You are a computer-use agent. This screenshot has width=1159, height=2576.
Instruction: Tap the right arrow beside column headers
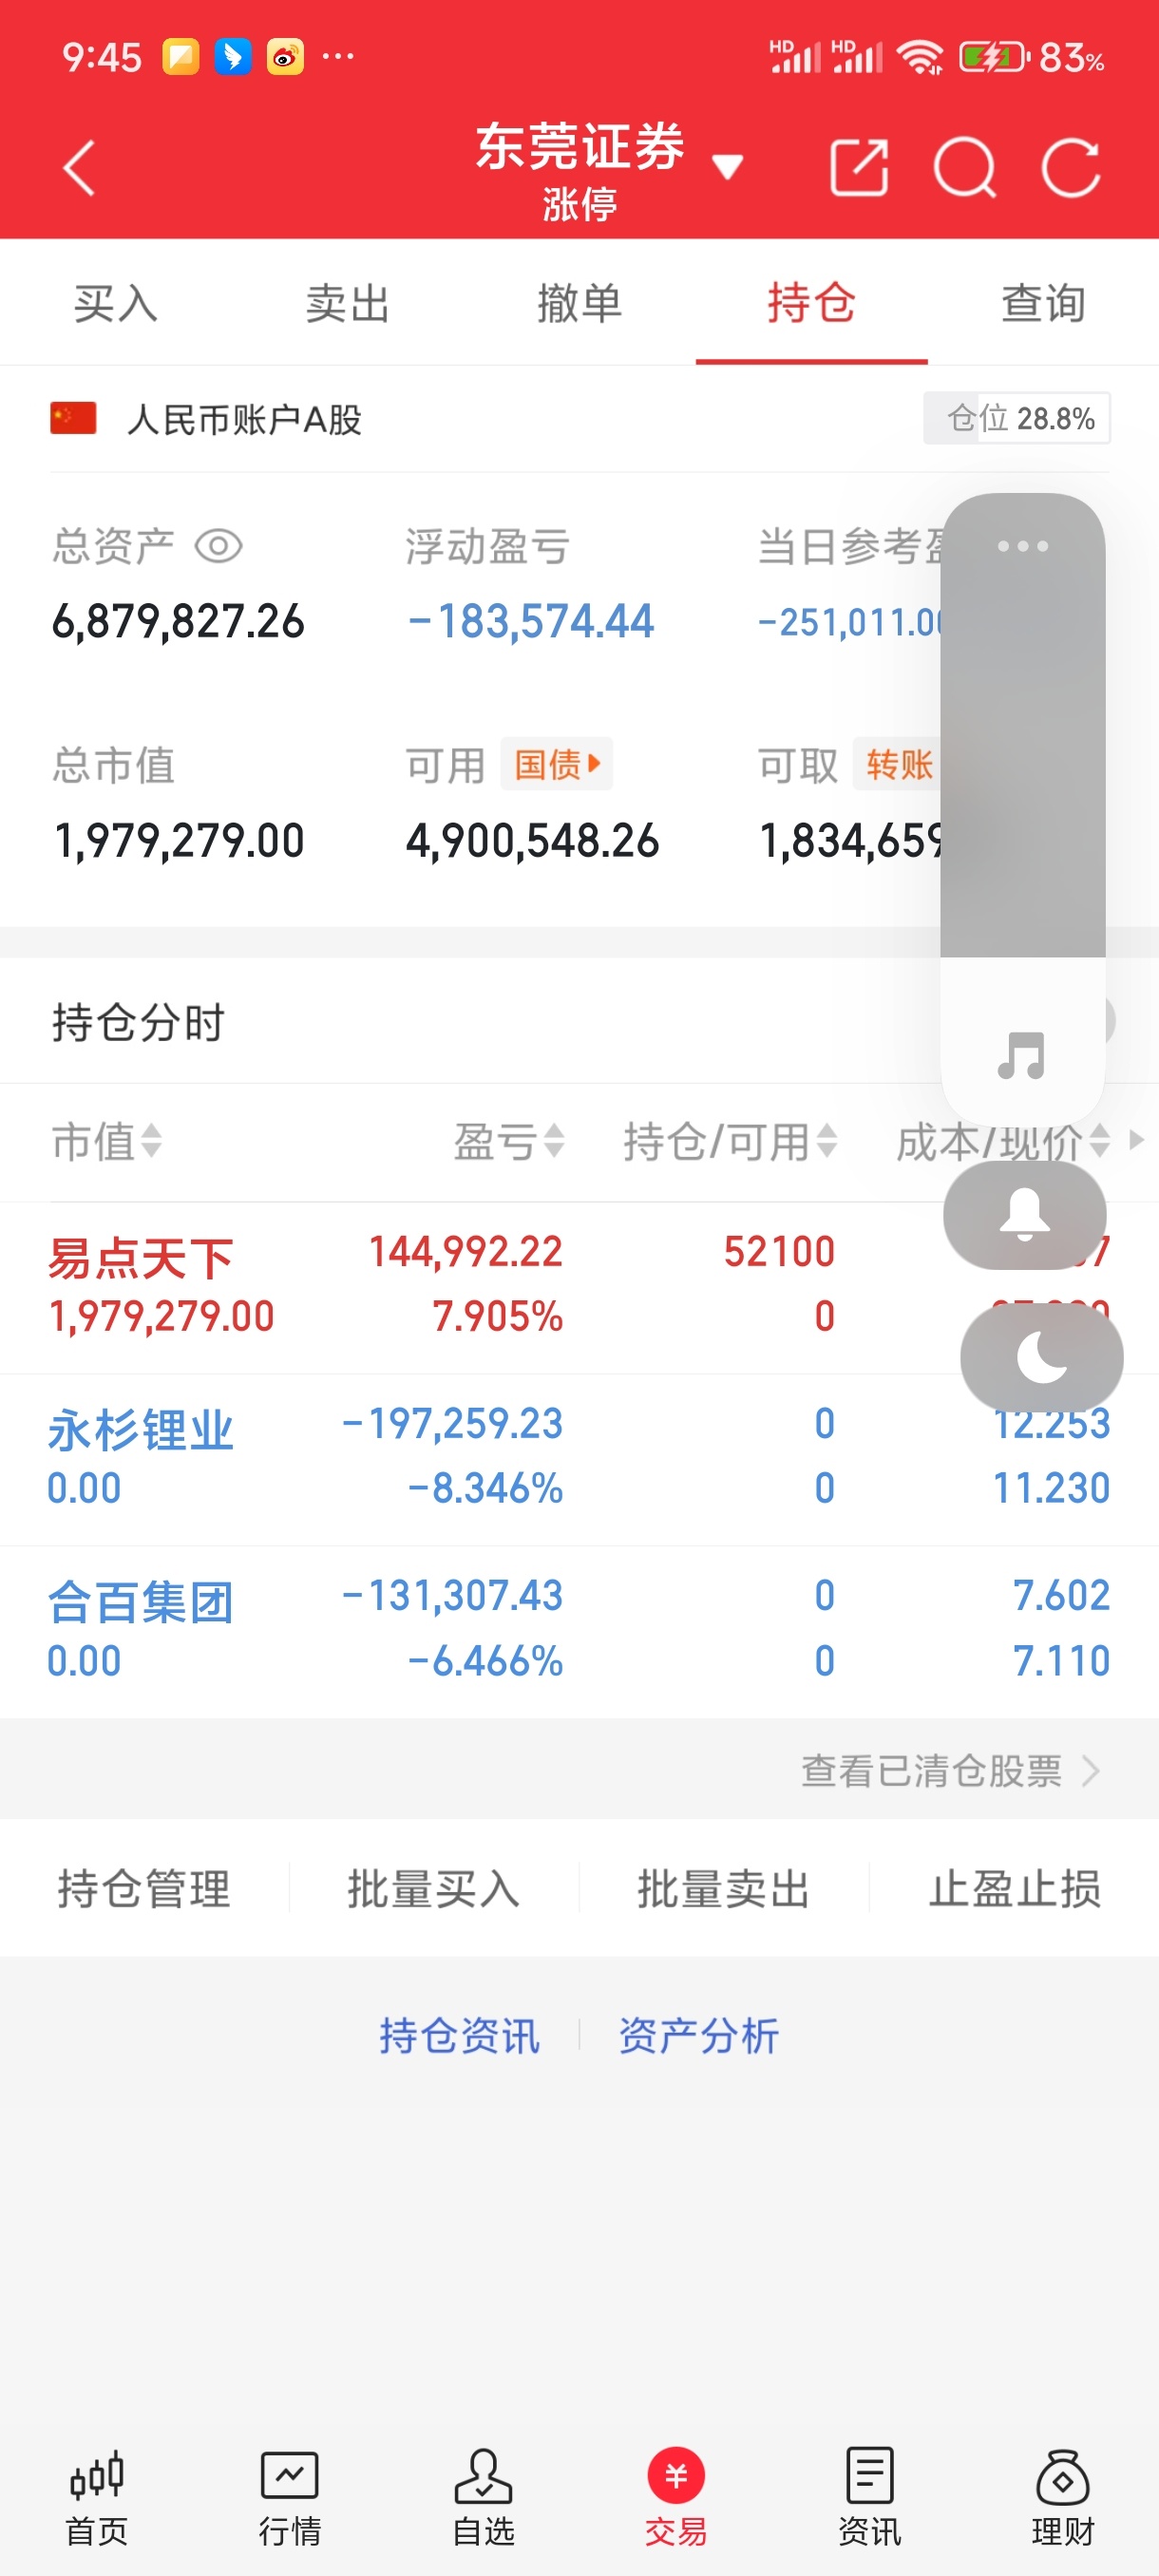coord(1136,1140)
